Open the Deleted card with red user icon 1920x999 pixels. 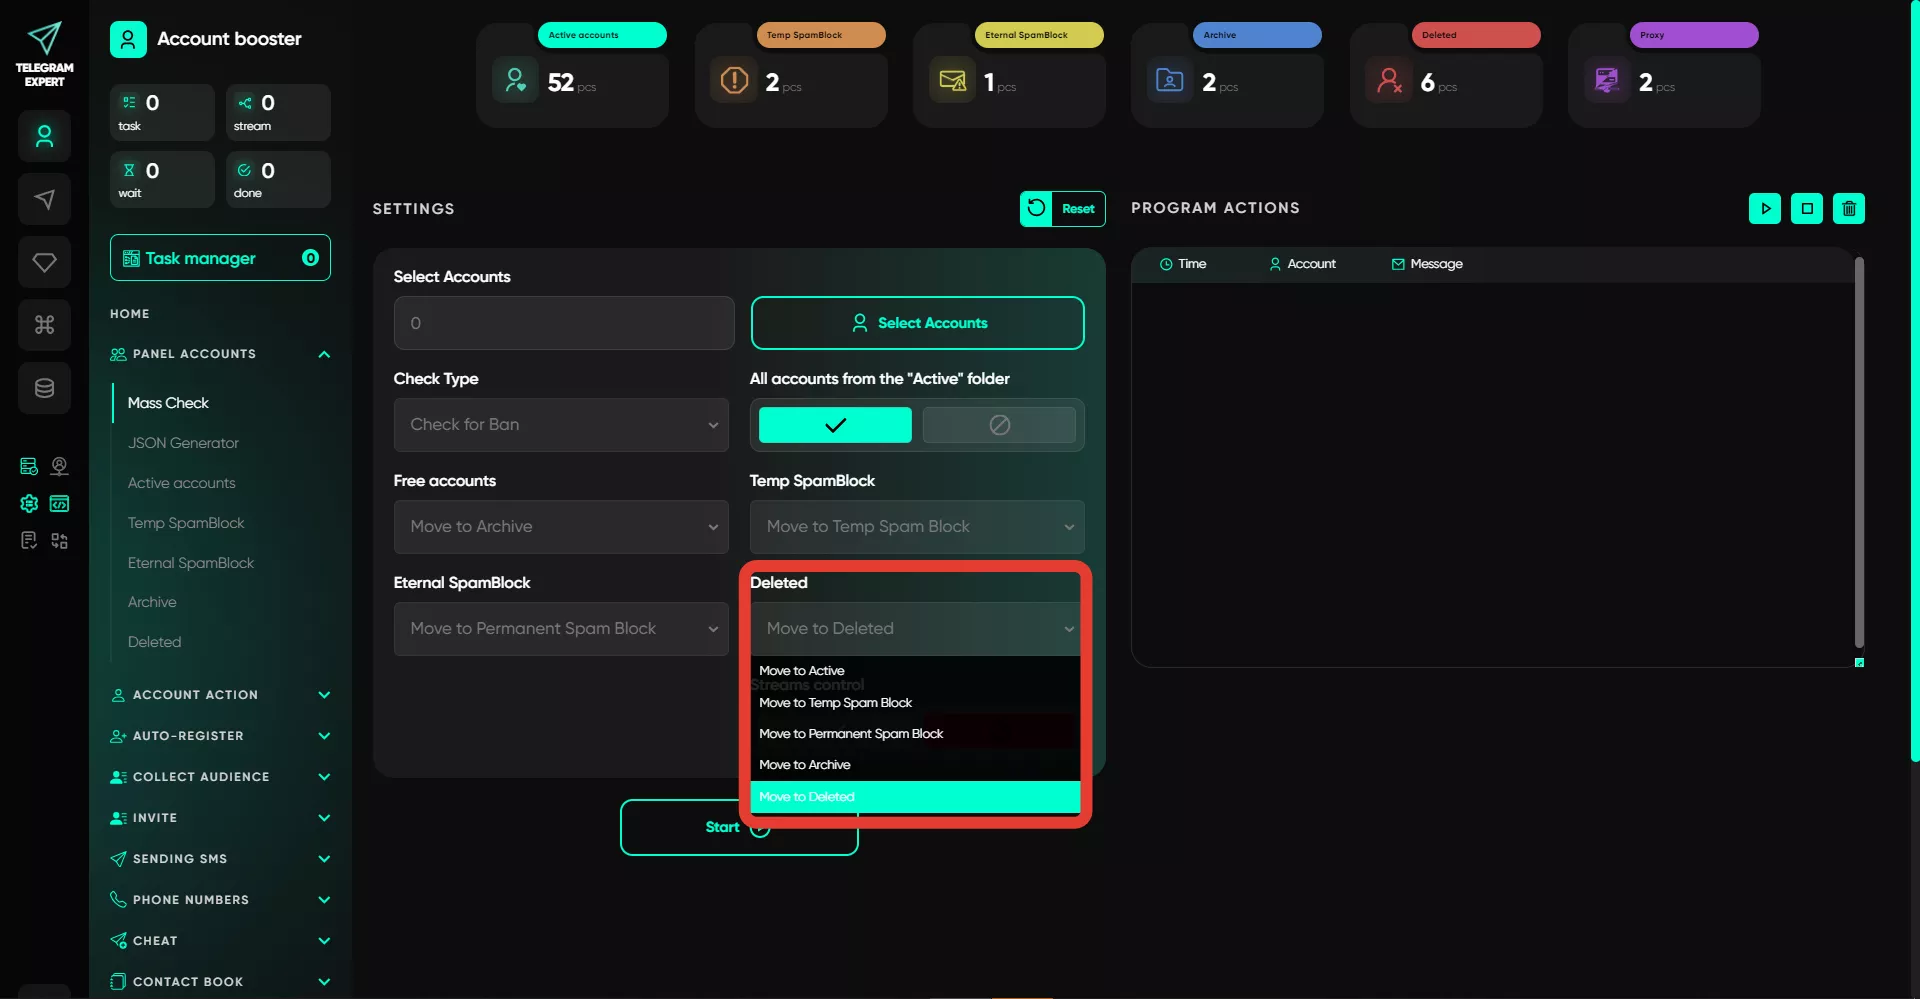(x=1446, y=75)
